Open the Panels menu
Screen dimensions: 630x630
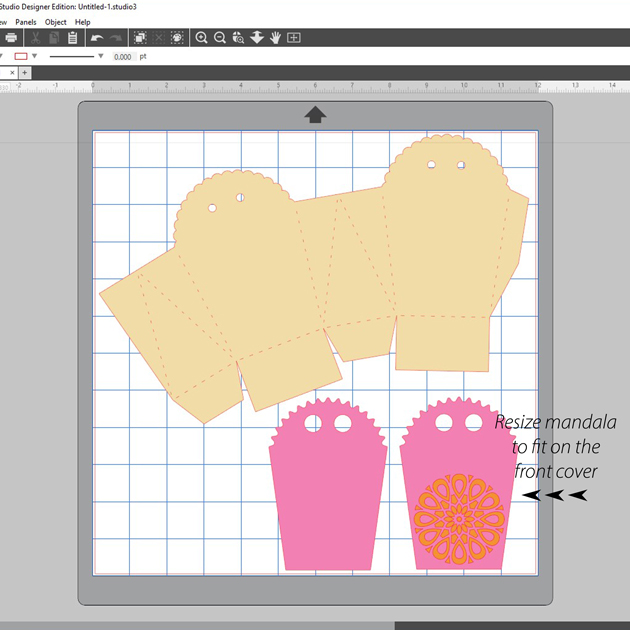(x=26, y=22)
